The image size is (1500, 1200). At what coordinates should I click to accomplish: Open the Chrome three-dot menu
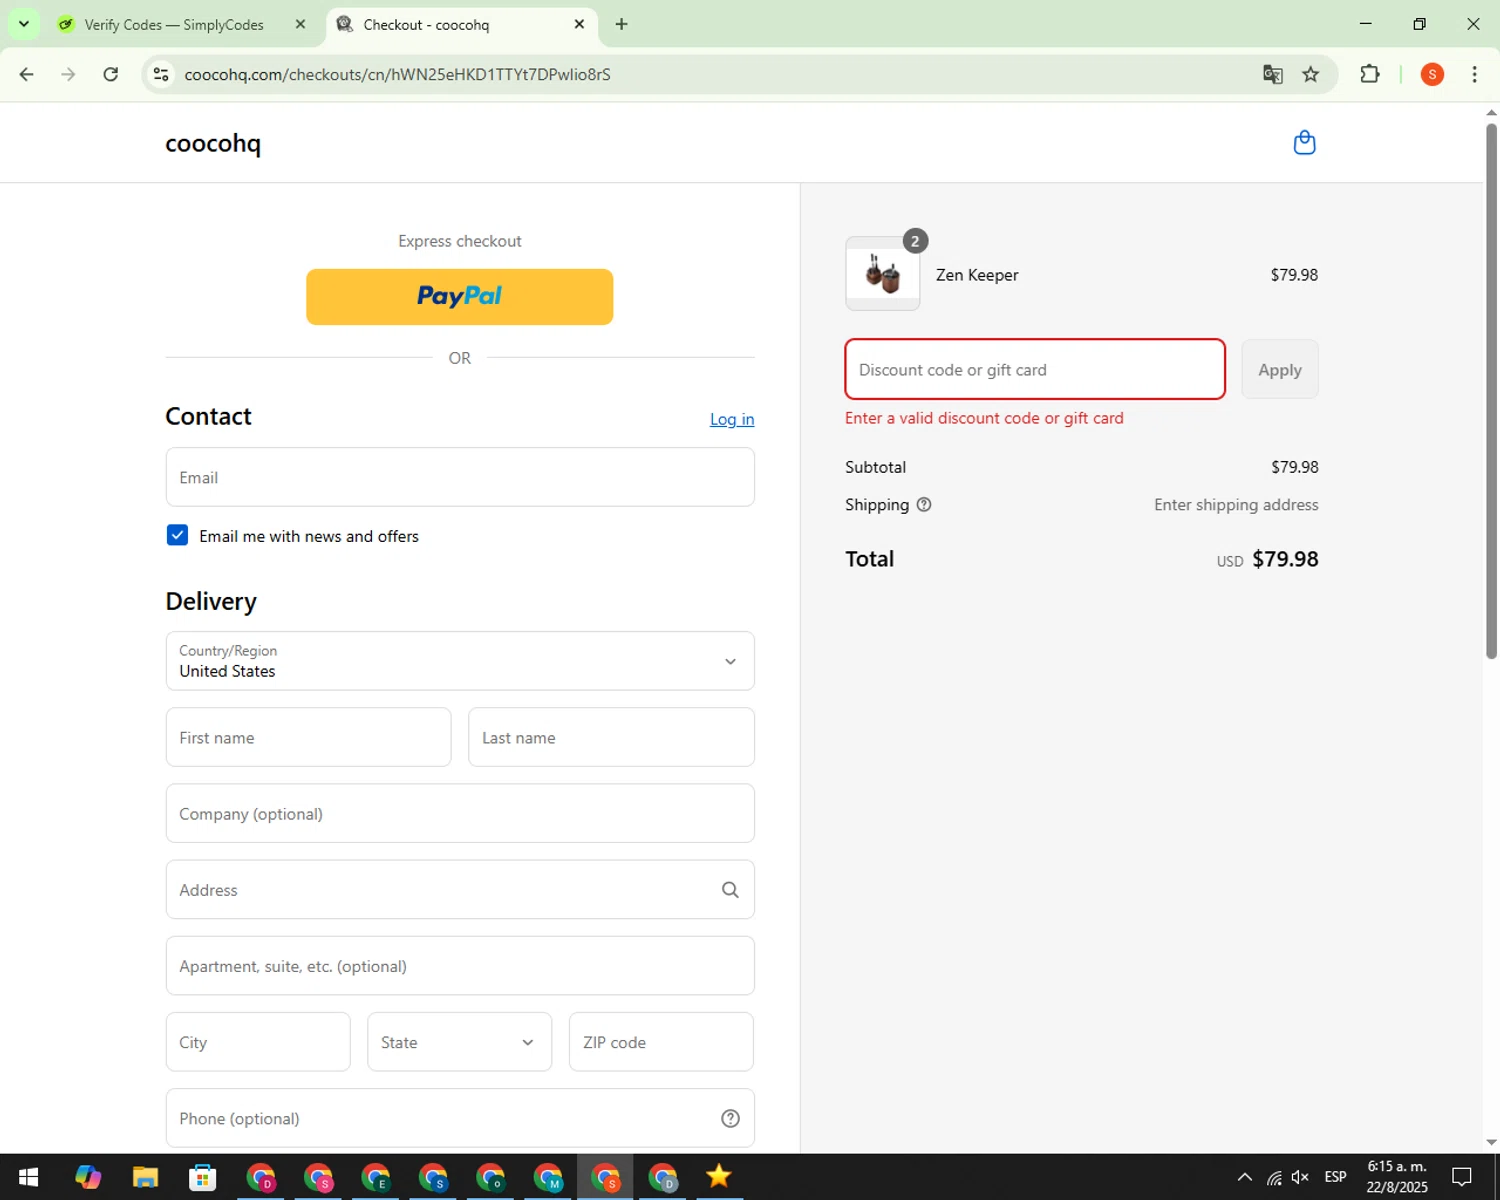[x=1474, y=74]
